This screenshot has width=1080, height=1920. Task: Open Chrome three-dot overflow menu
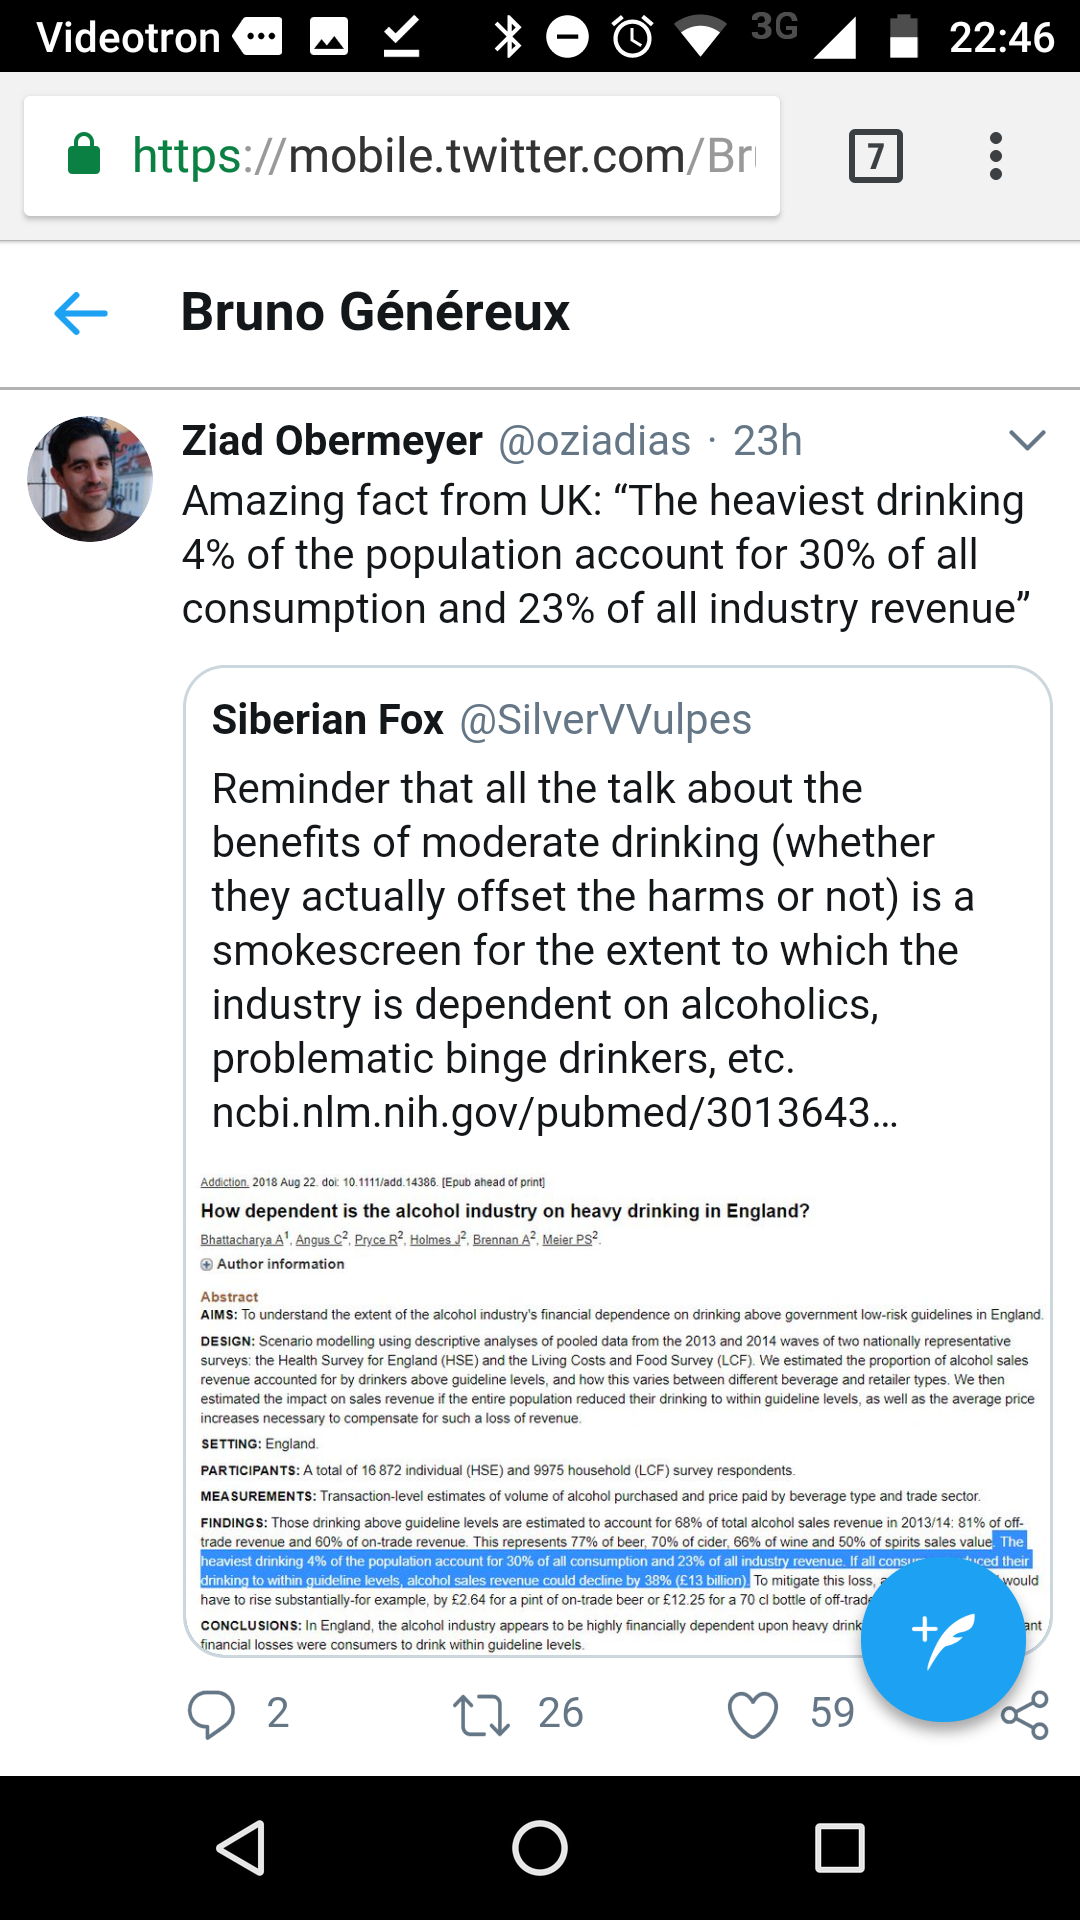coord(995,156)
